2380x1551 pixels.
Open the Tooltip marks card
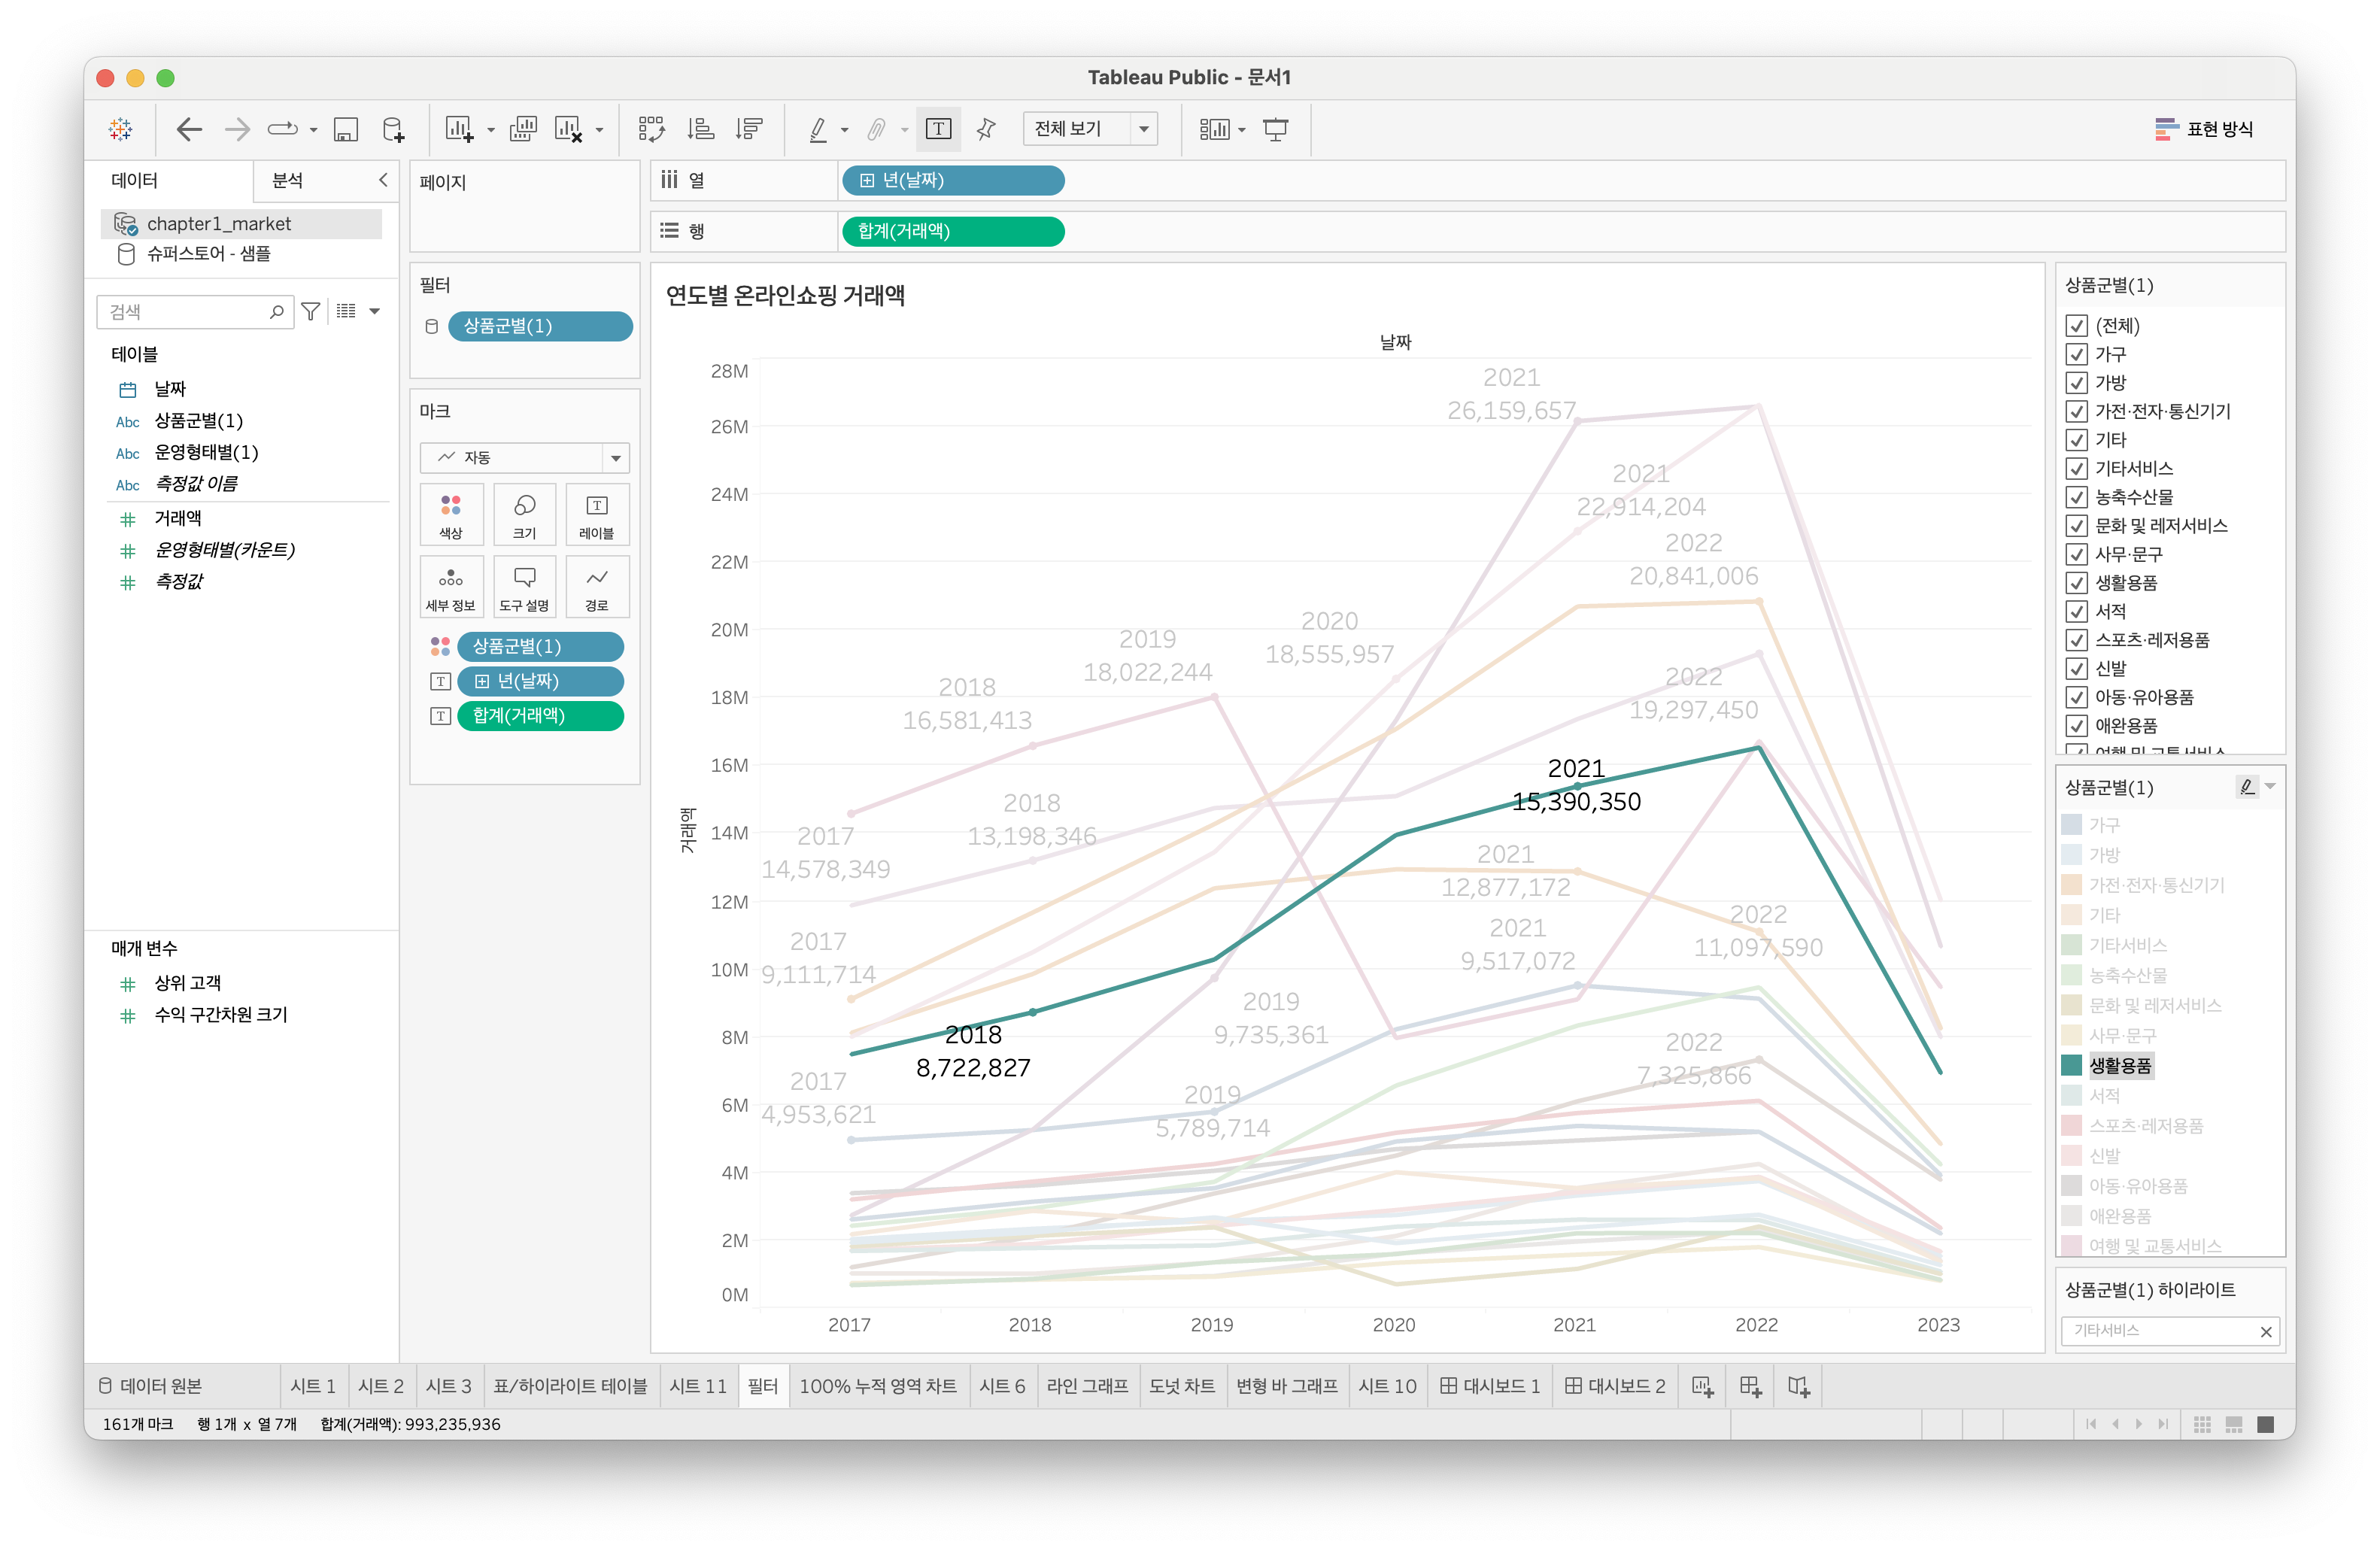tap(524, 586)
